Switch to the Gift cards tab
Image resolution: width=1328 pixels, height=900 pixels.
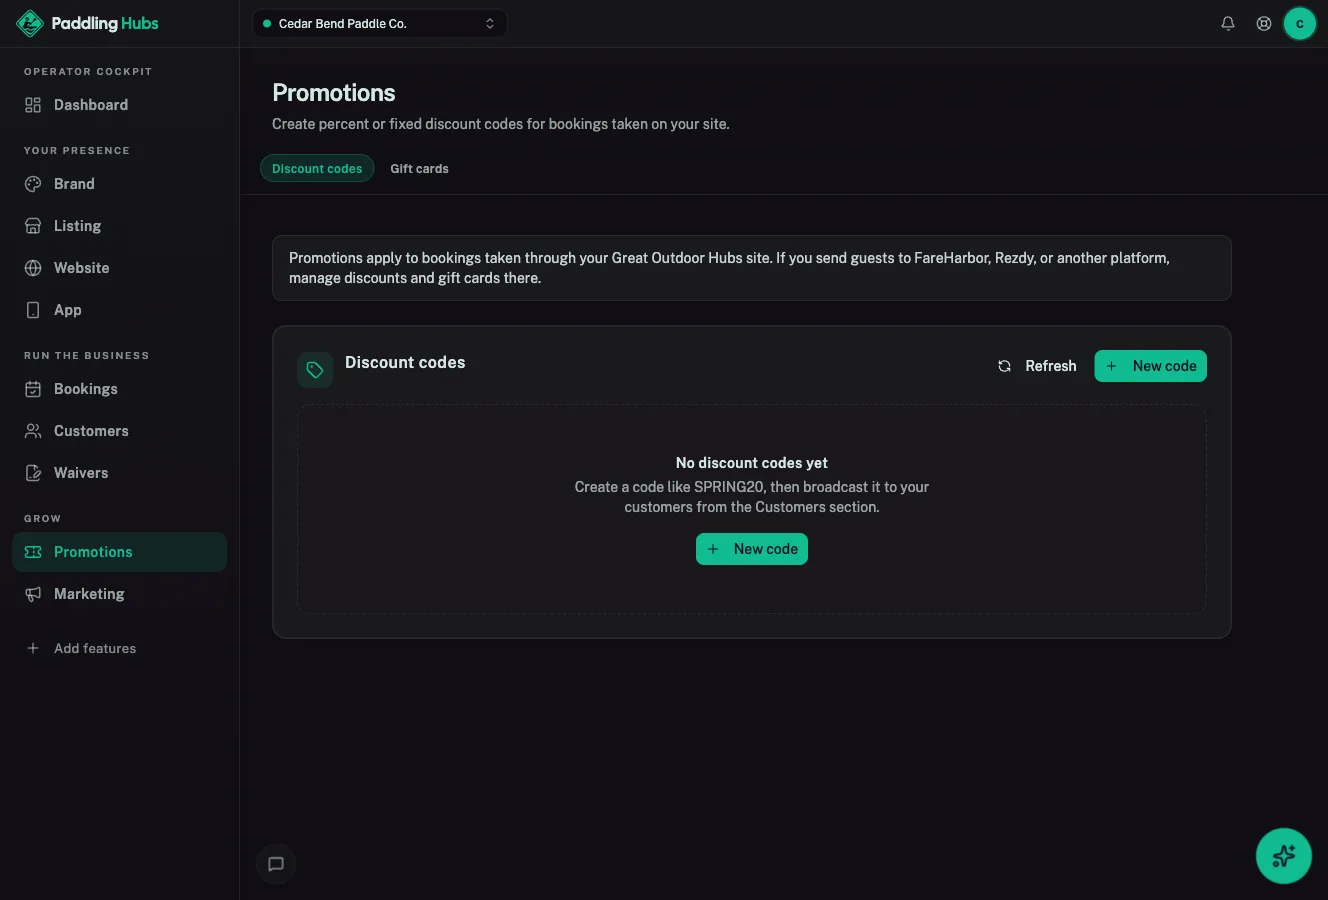tap(419, 168)
